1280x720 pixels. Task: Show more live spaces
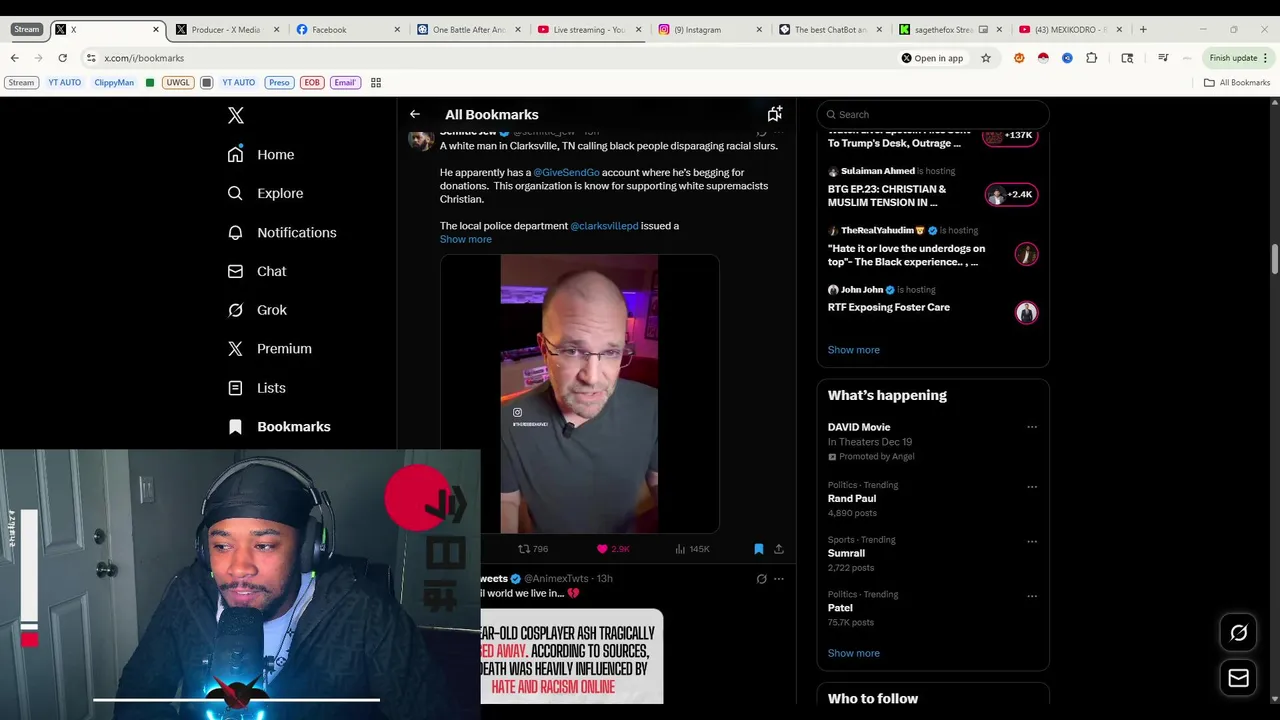[x=854, y=350]
